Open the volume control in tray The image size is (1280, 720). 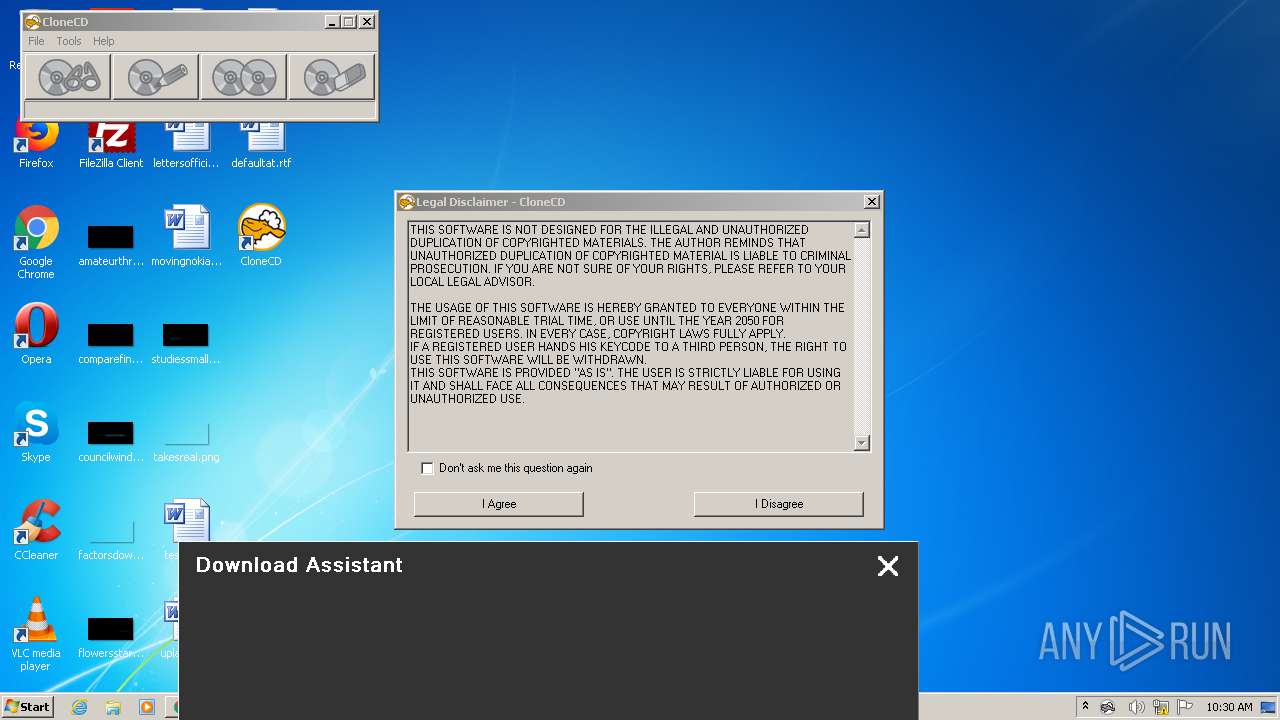[1136, 707]
